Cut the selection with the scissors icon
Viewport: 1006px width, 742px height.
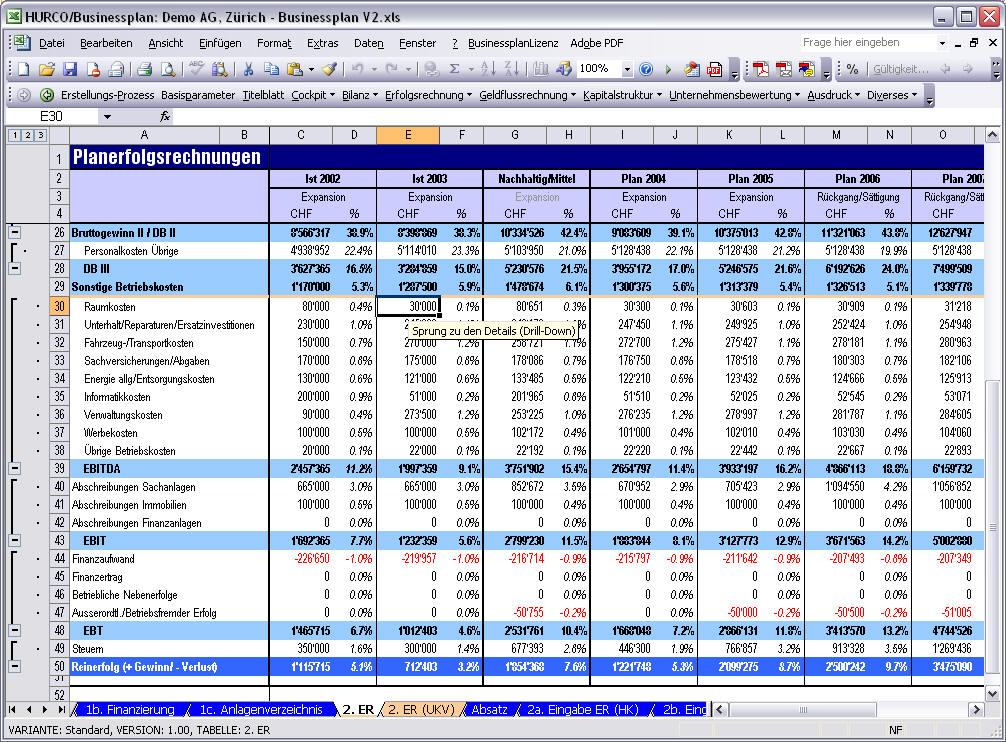248,69
